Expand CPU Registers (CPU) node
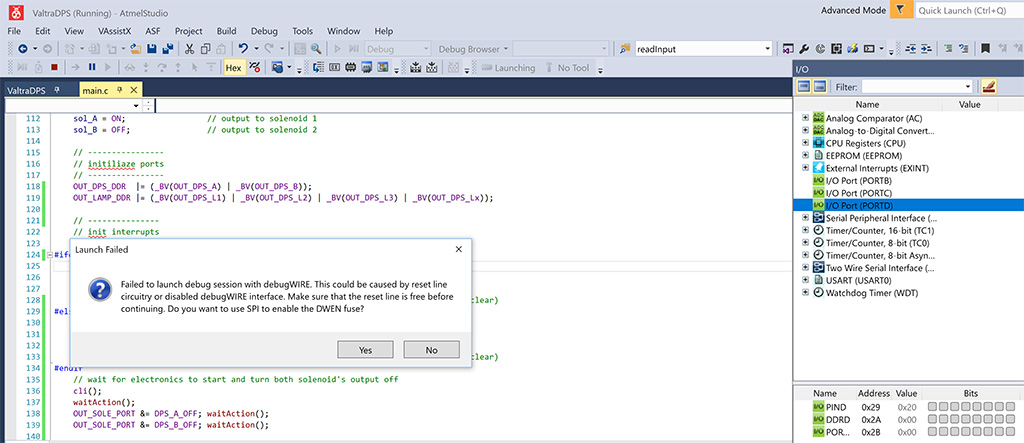1024x443 pixels. 805,143
